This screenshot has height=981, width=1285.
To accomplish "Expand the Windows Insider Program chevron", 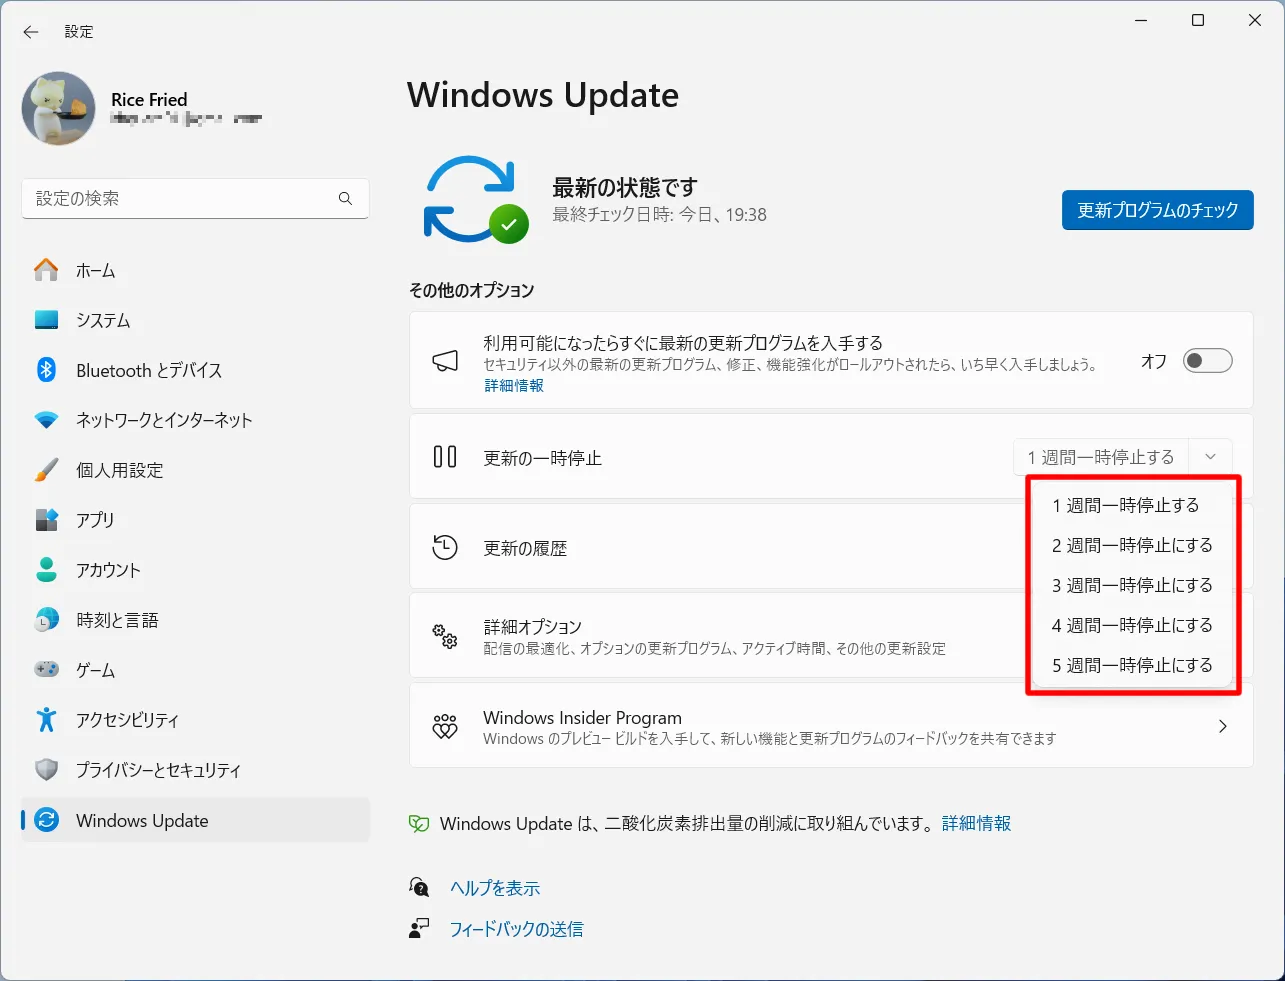I will click(x=1222, y=727).
